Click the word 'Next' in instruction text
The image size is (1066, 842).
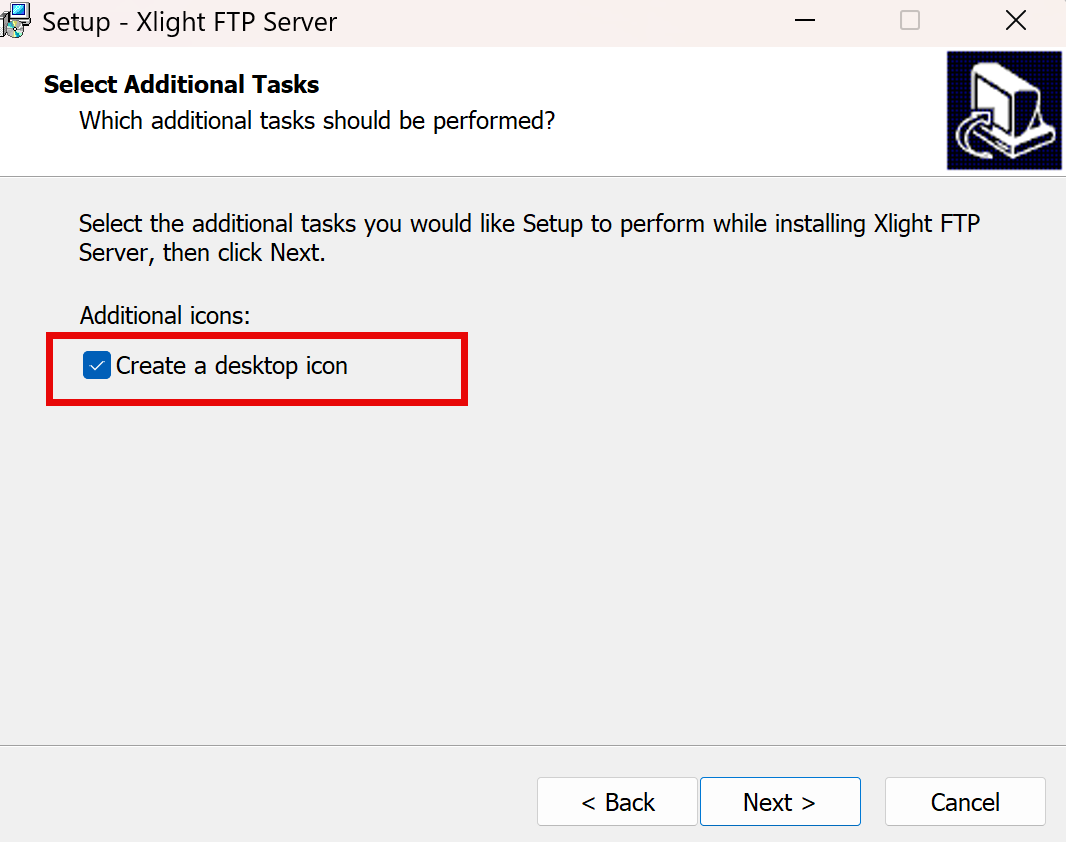click(295, 253)
